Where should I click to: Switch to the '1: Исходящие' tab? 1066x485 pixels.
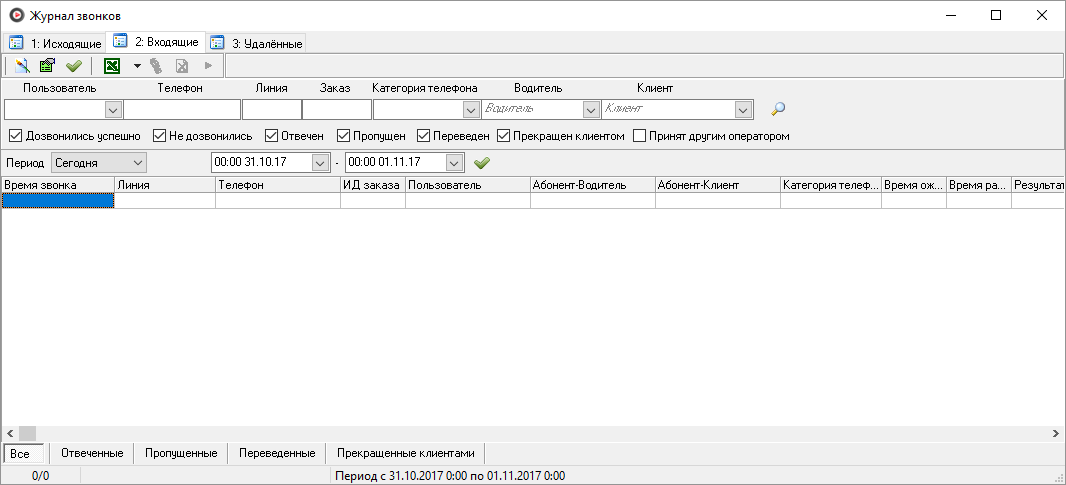click(56, 44)
